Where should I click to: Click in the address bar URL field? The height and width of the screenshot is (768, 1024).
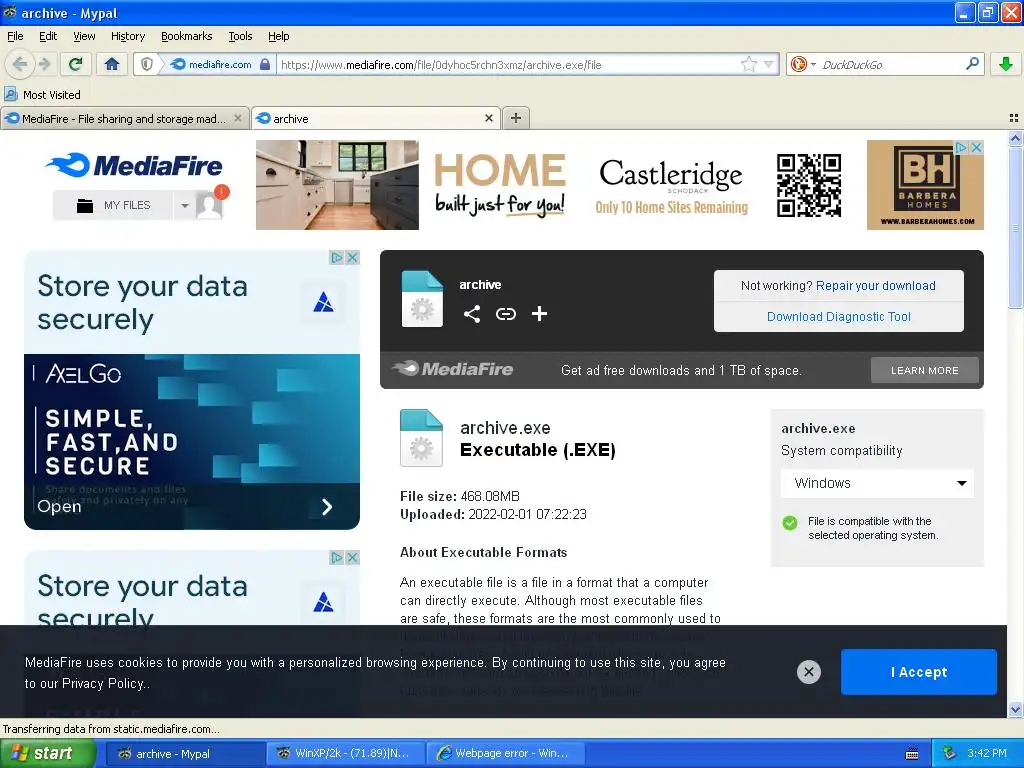coord(509,65)
